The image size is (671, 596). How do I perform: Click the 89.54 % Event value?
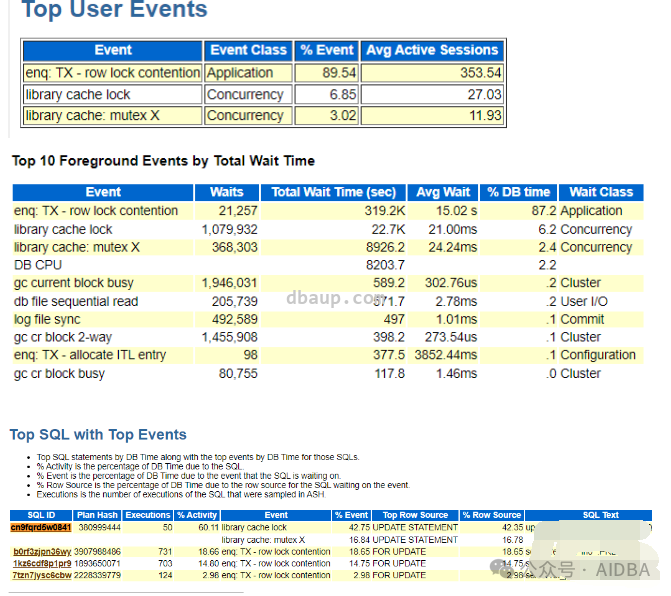point(339,73)
